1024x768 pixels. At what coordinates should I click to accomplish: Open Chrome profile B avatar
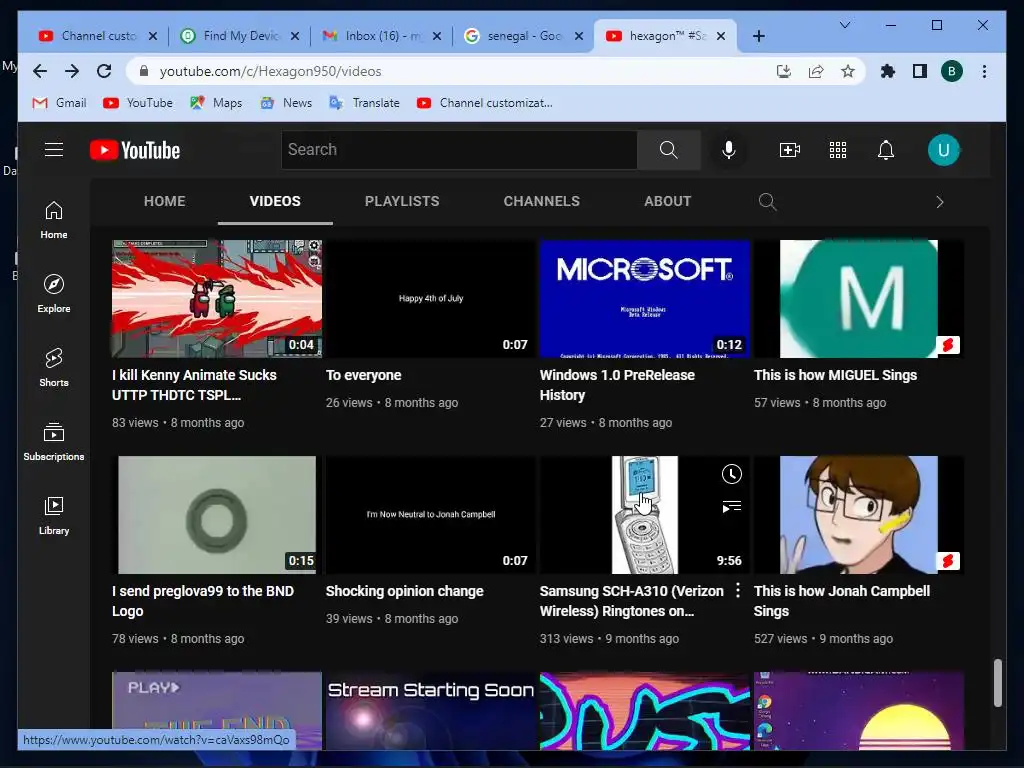(x=952, y=71)
